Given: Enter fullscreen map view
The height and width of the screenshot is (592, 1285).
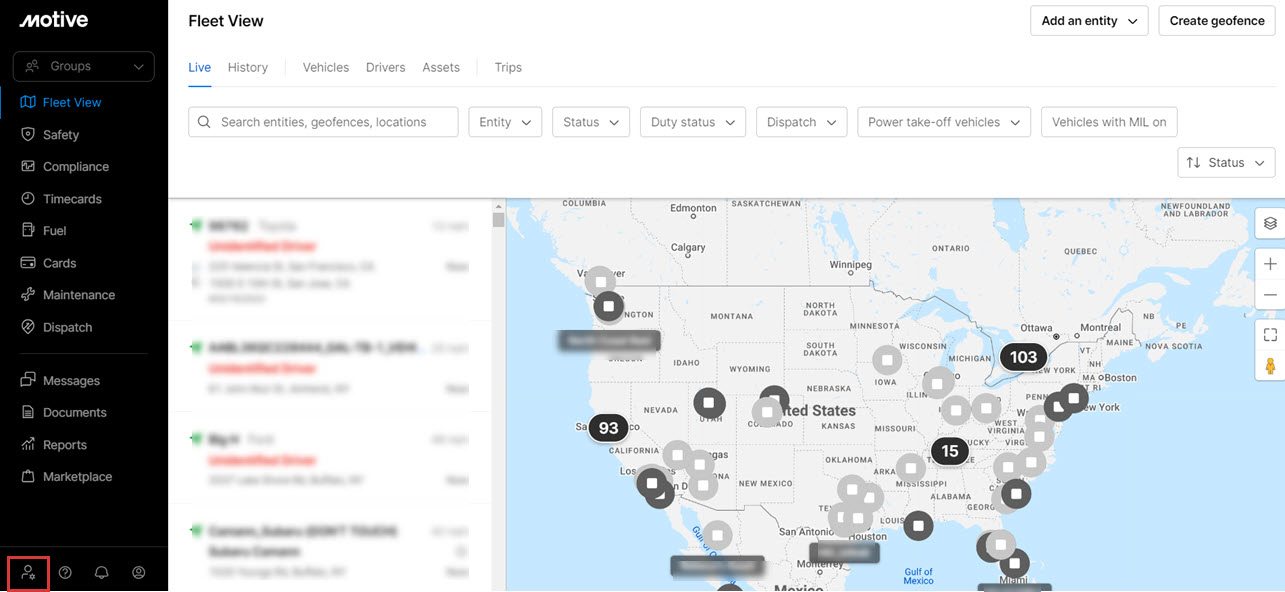Looking at the screenshot, I should tap(1270, 335).
